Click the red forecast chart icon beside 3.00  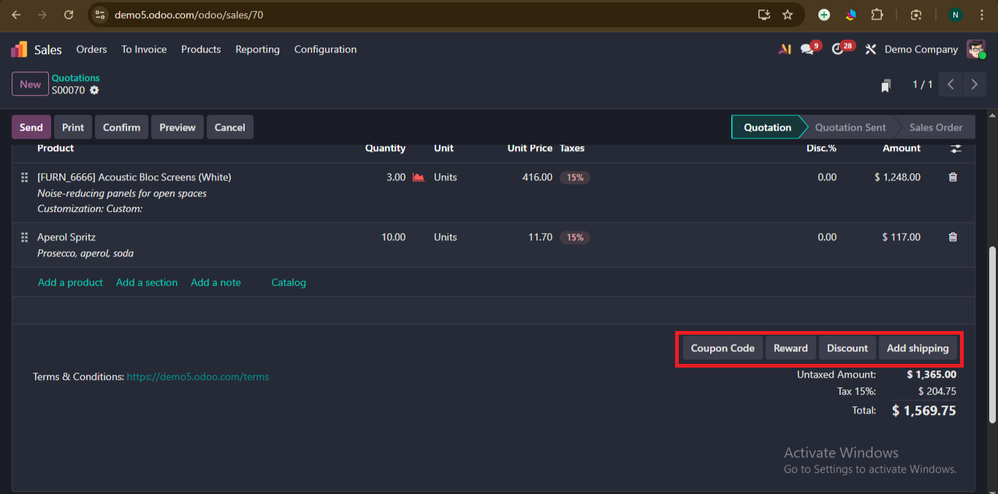(418, 178)
